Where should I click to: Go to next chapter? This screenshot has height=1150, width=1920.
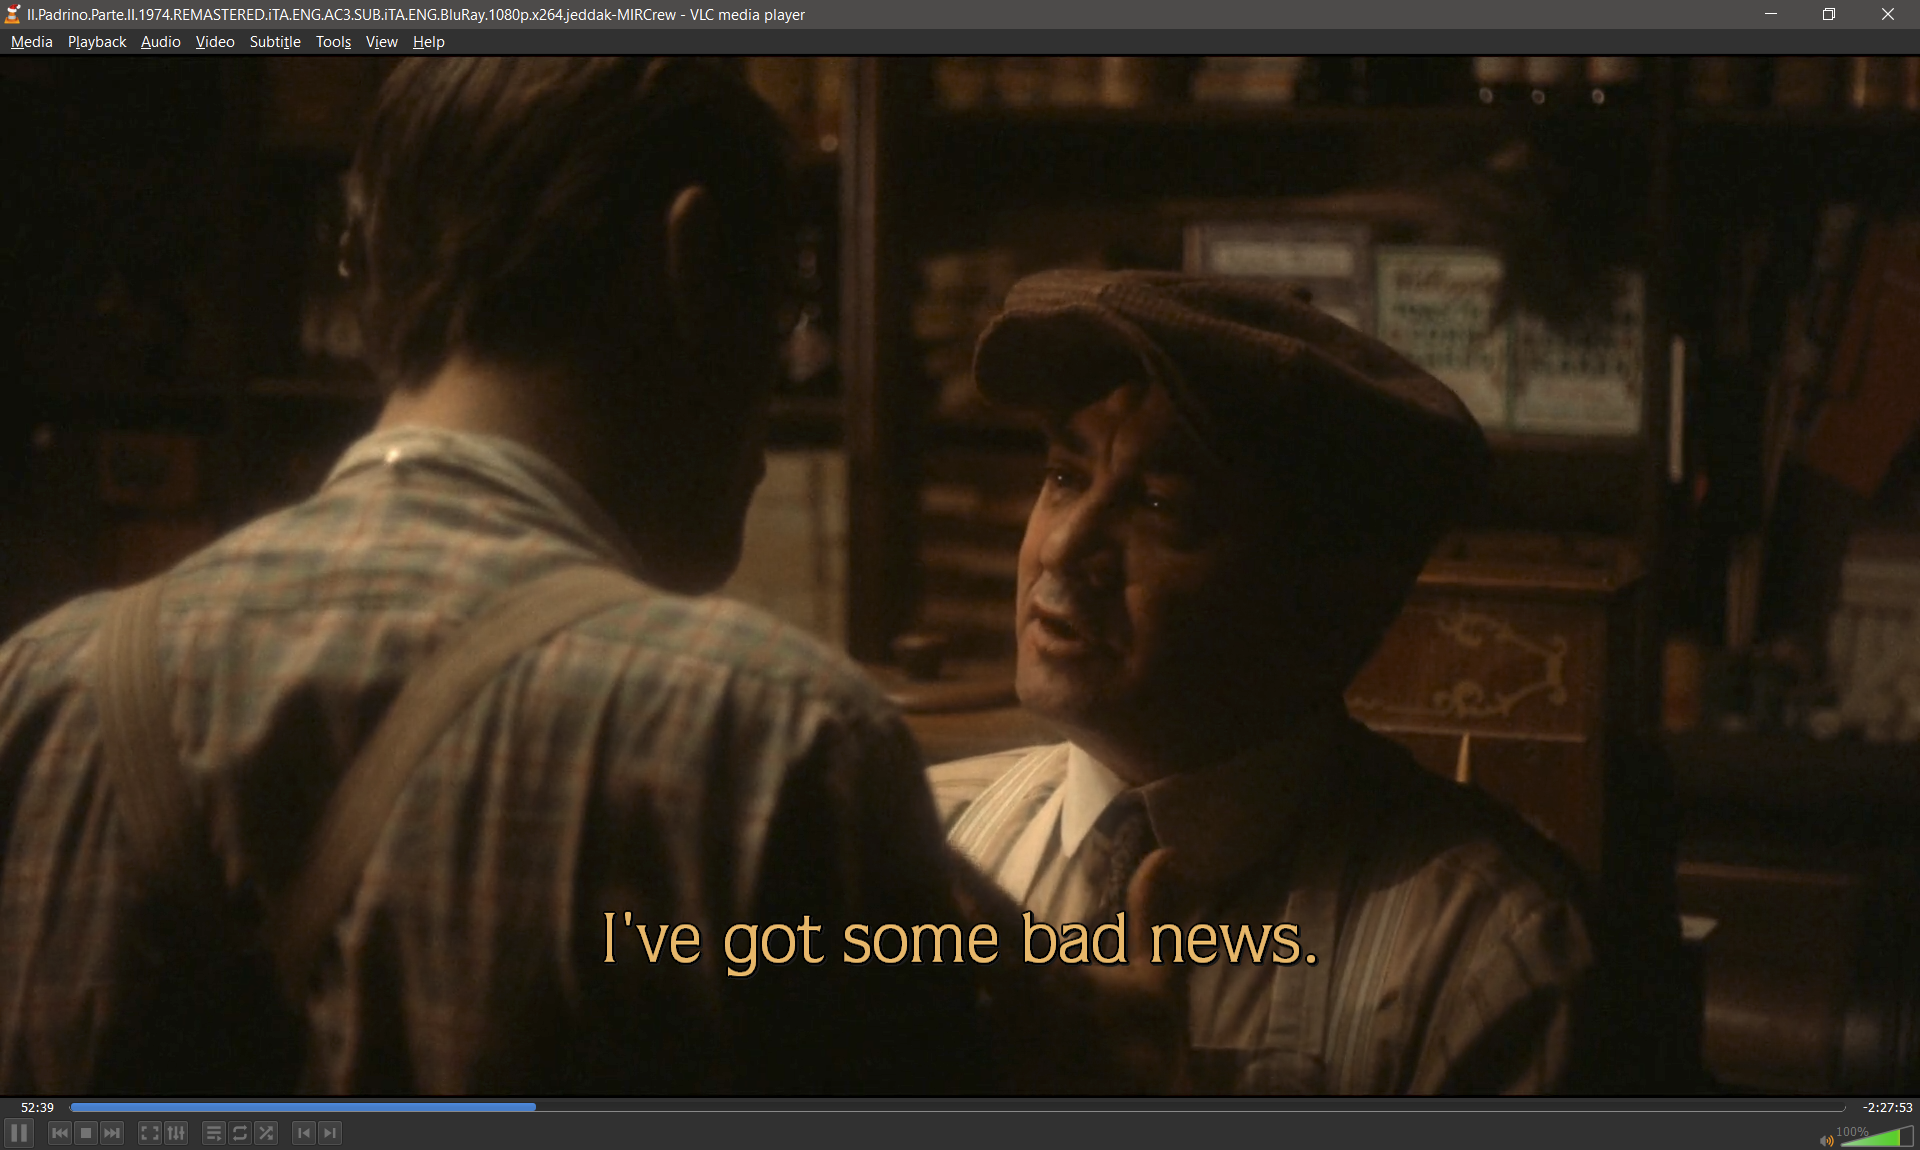(330, 1133)
